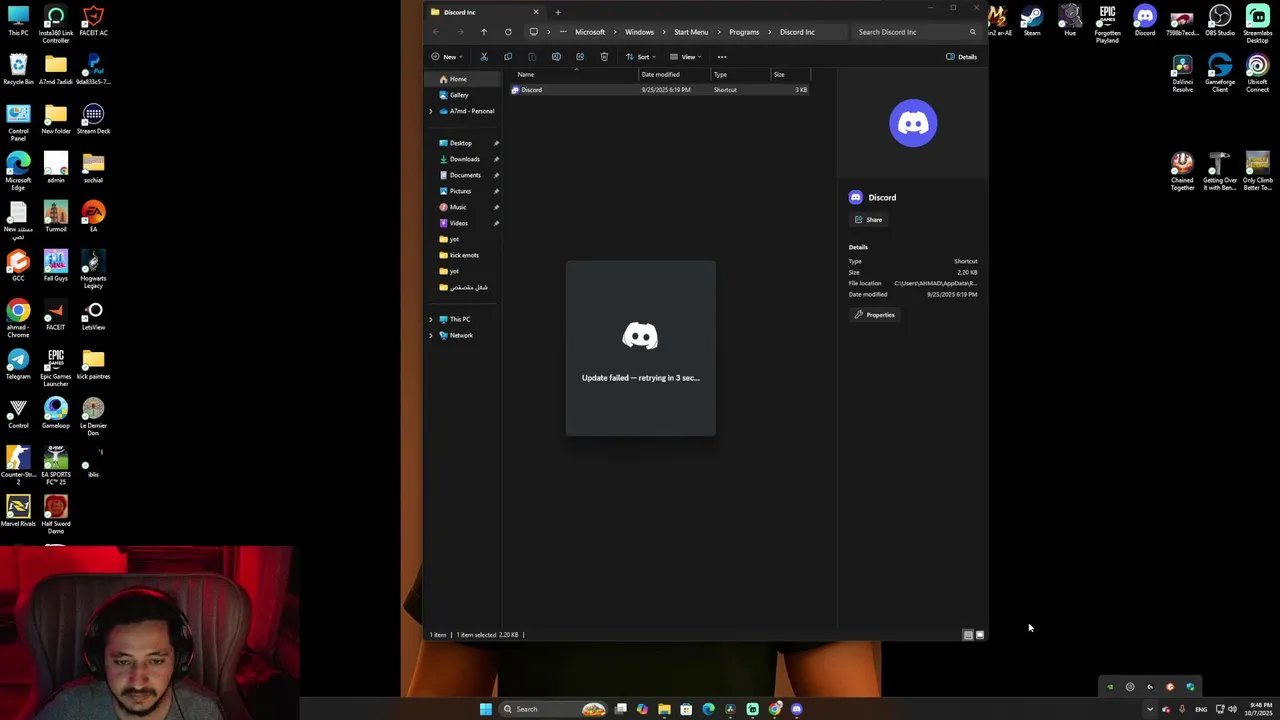
Task: Click the ENG language indicator
Action: click(x=1201, y=709)
